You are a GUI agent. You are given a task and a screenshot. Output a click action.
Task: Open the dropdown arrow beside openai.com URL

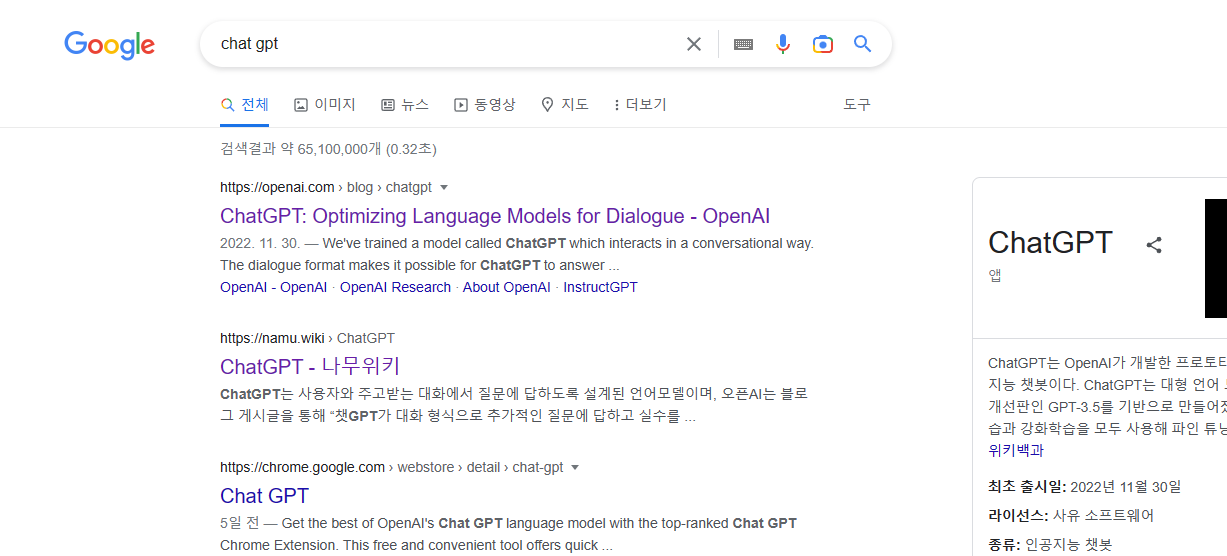pos(444,187)
